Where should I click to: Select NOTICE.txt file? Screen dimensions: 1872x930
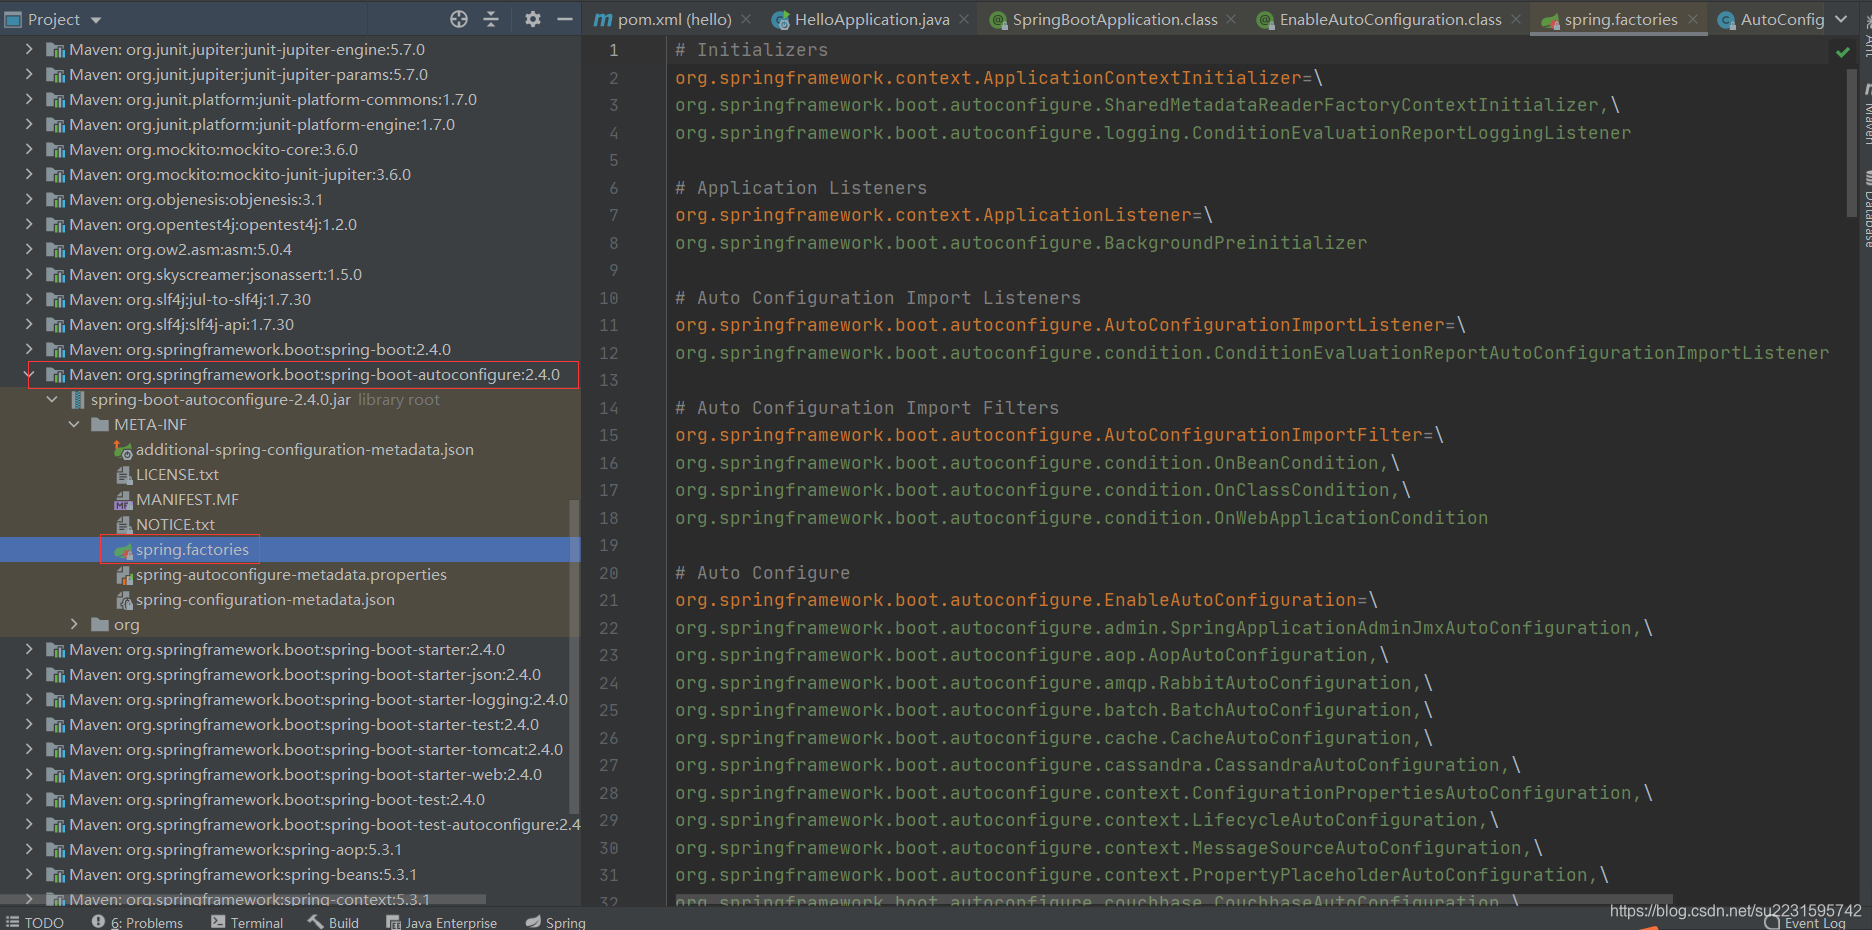click(175, 524)
